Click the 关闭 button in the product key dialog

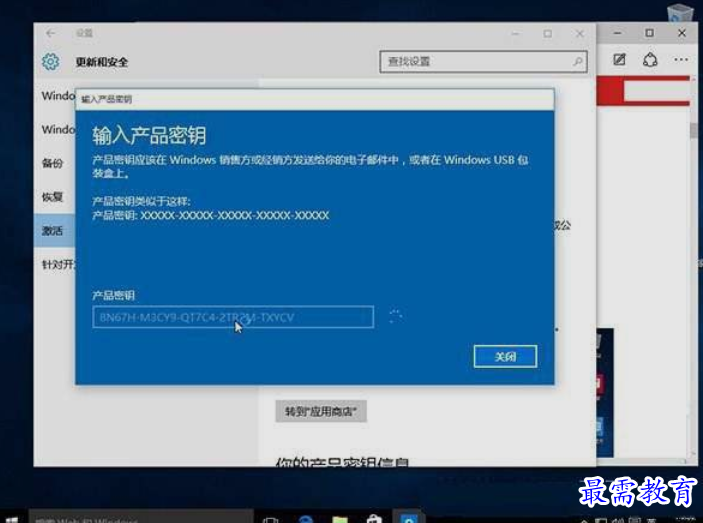click(505, 356)
